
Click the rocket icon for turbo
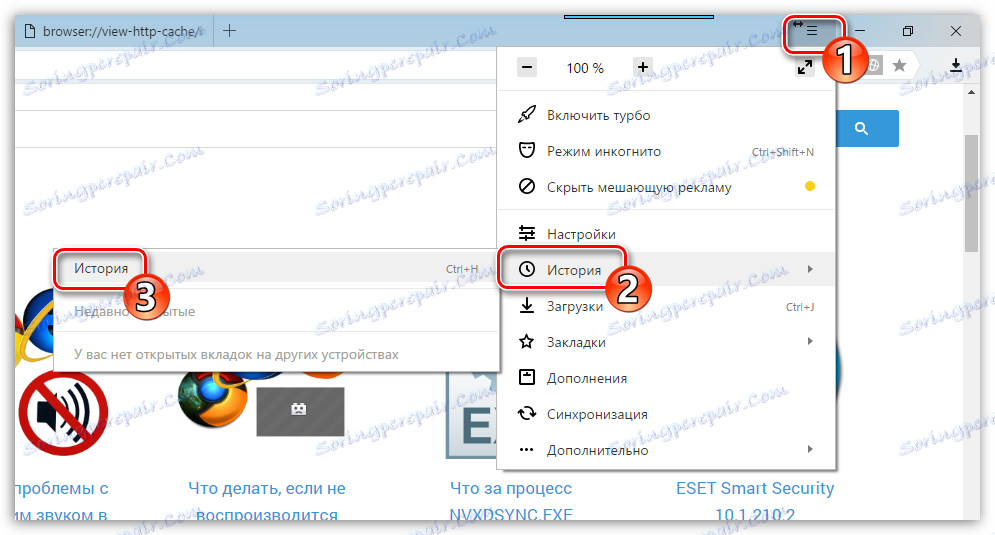click(527, 115)
